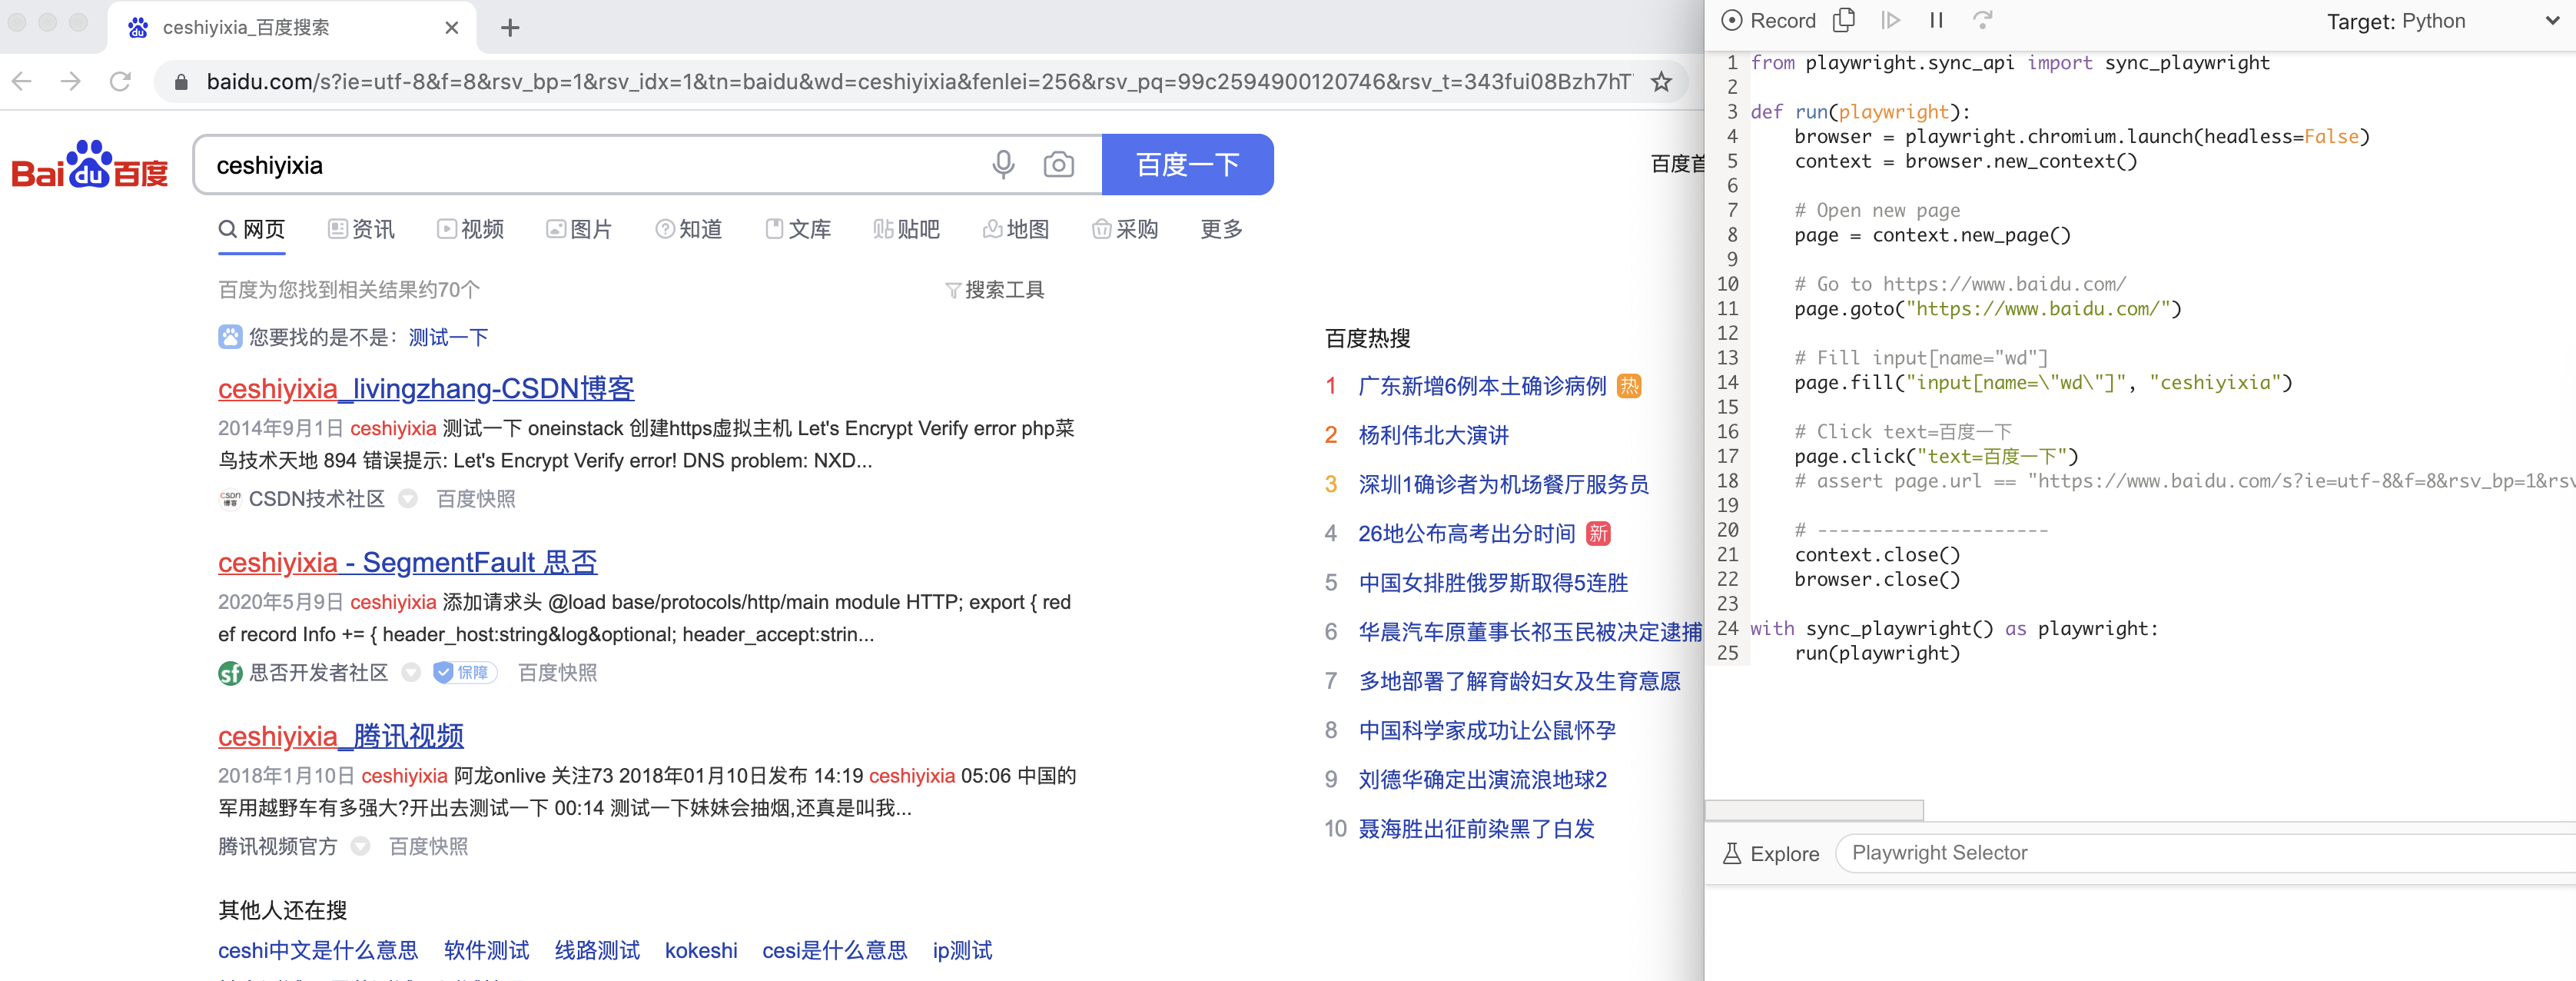Click the copy icon in Playwright inspector
Image resolution: width=2576 pixels, height=981 pixels.
(x=1843, y=20)
